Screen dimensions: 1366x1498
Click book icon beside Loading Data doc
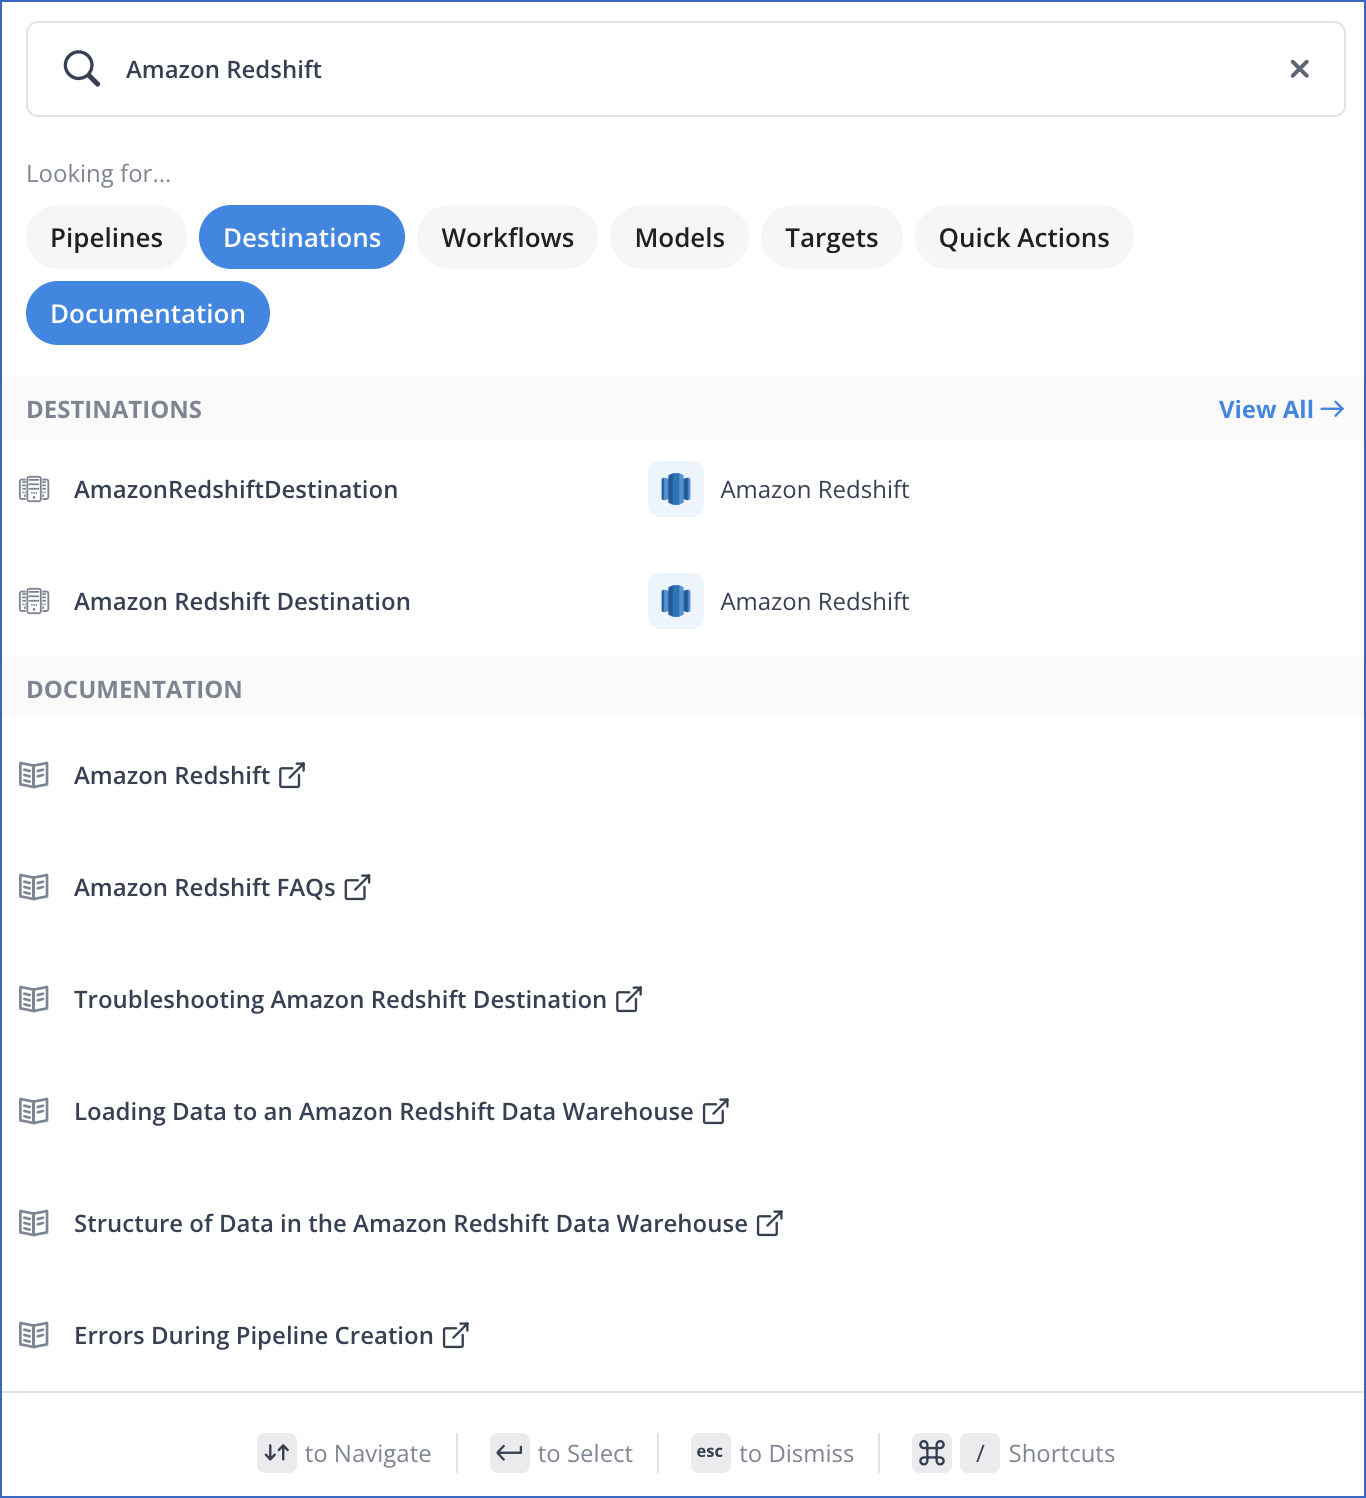tap(34, 1111)
